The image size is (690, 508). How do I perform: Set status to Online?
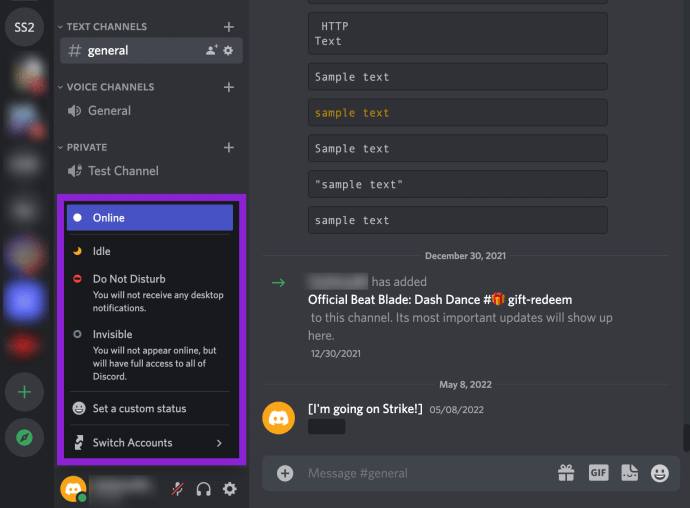(x=150, y=217)
